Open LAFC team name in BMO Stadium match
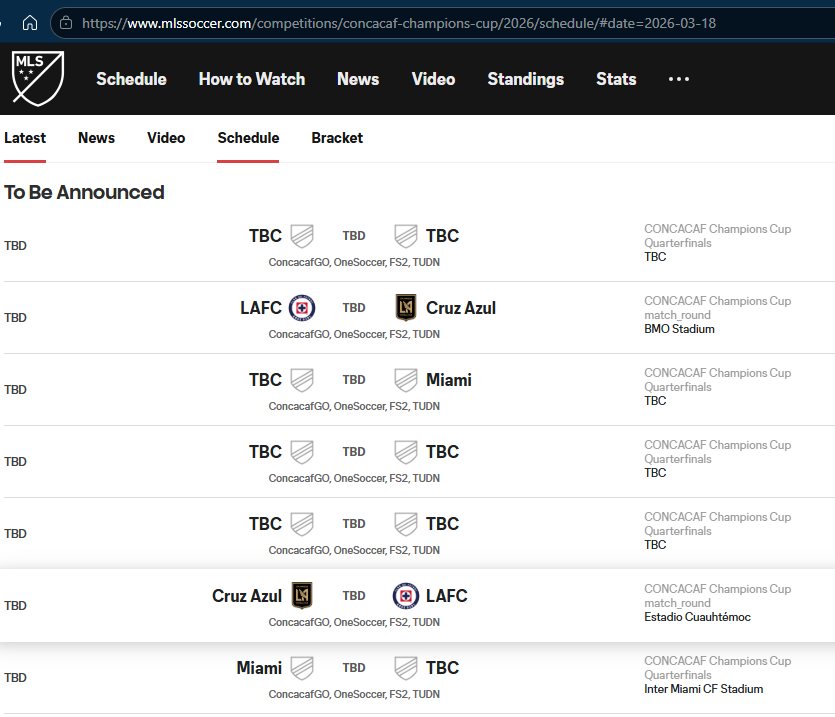 click(261, 308)
